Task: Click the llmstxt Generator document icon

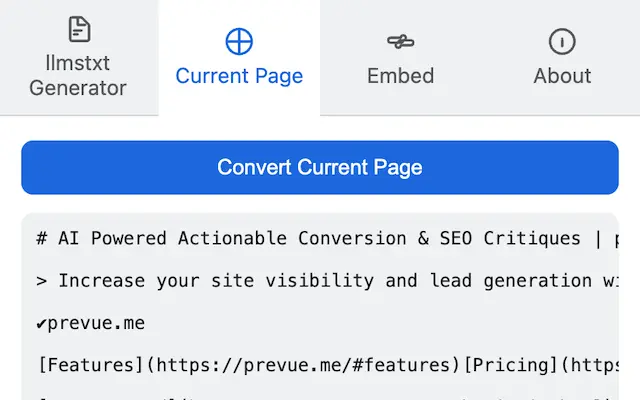Action: click(78, 29)
